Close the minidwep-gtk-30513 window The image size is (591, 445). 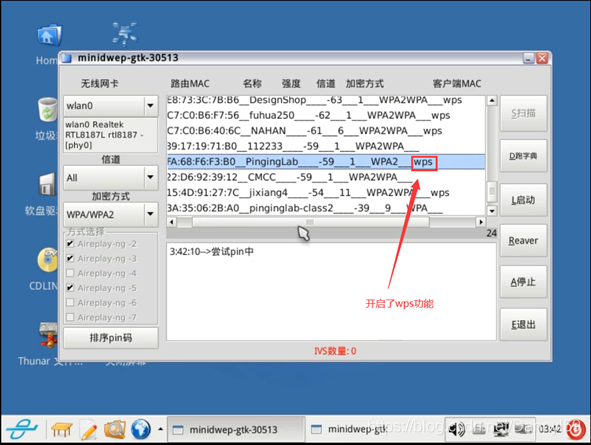(x=542, y=58)
